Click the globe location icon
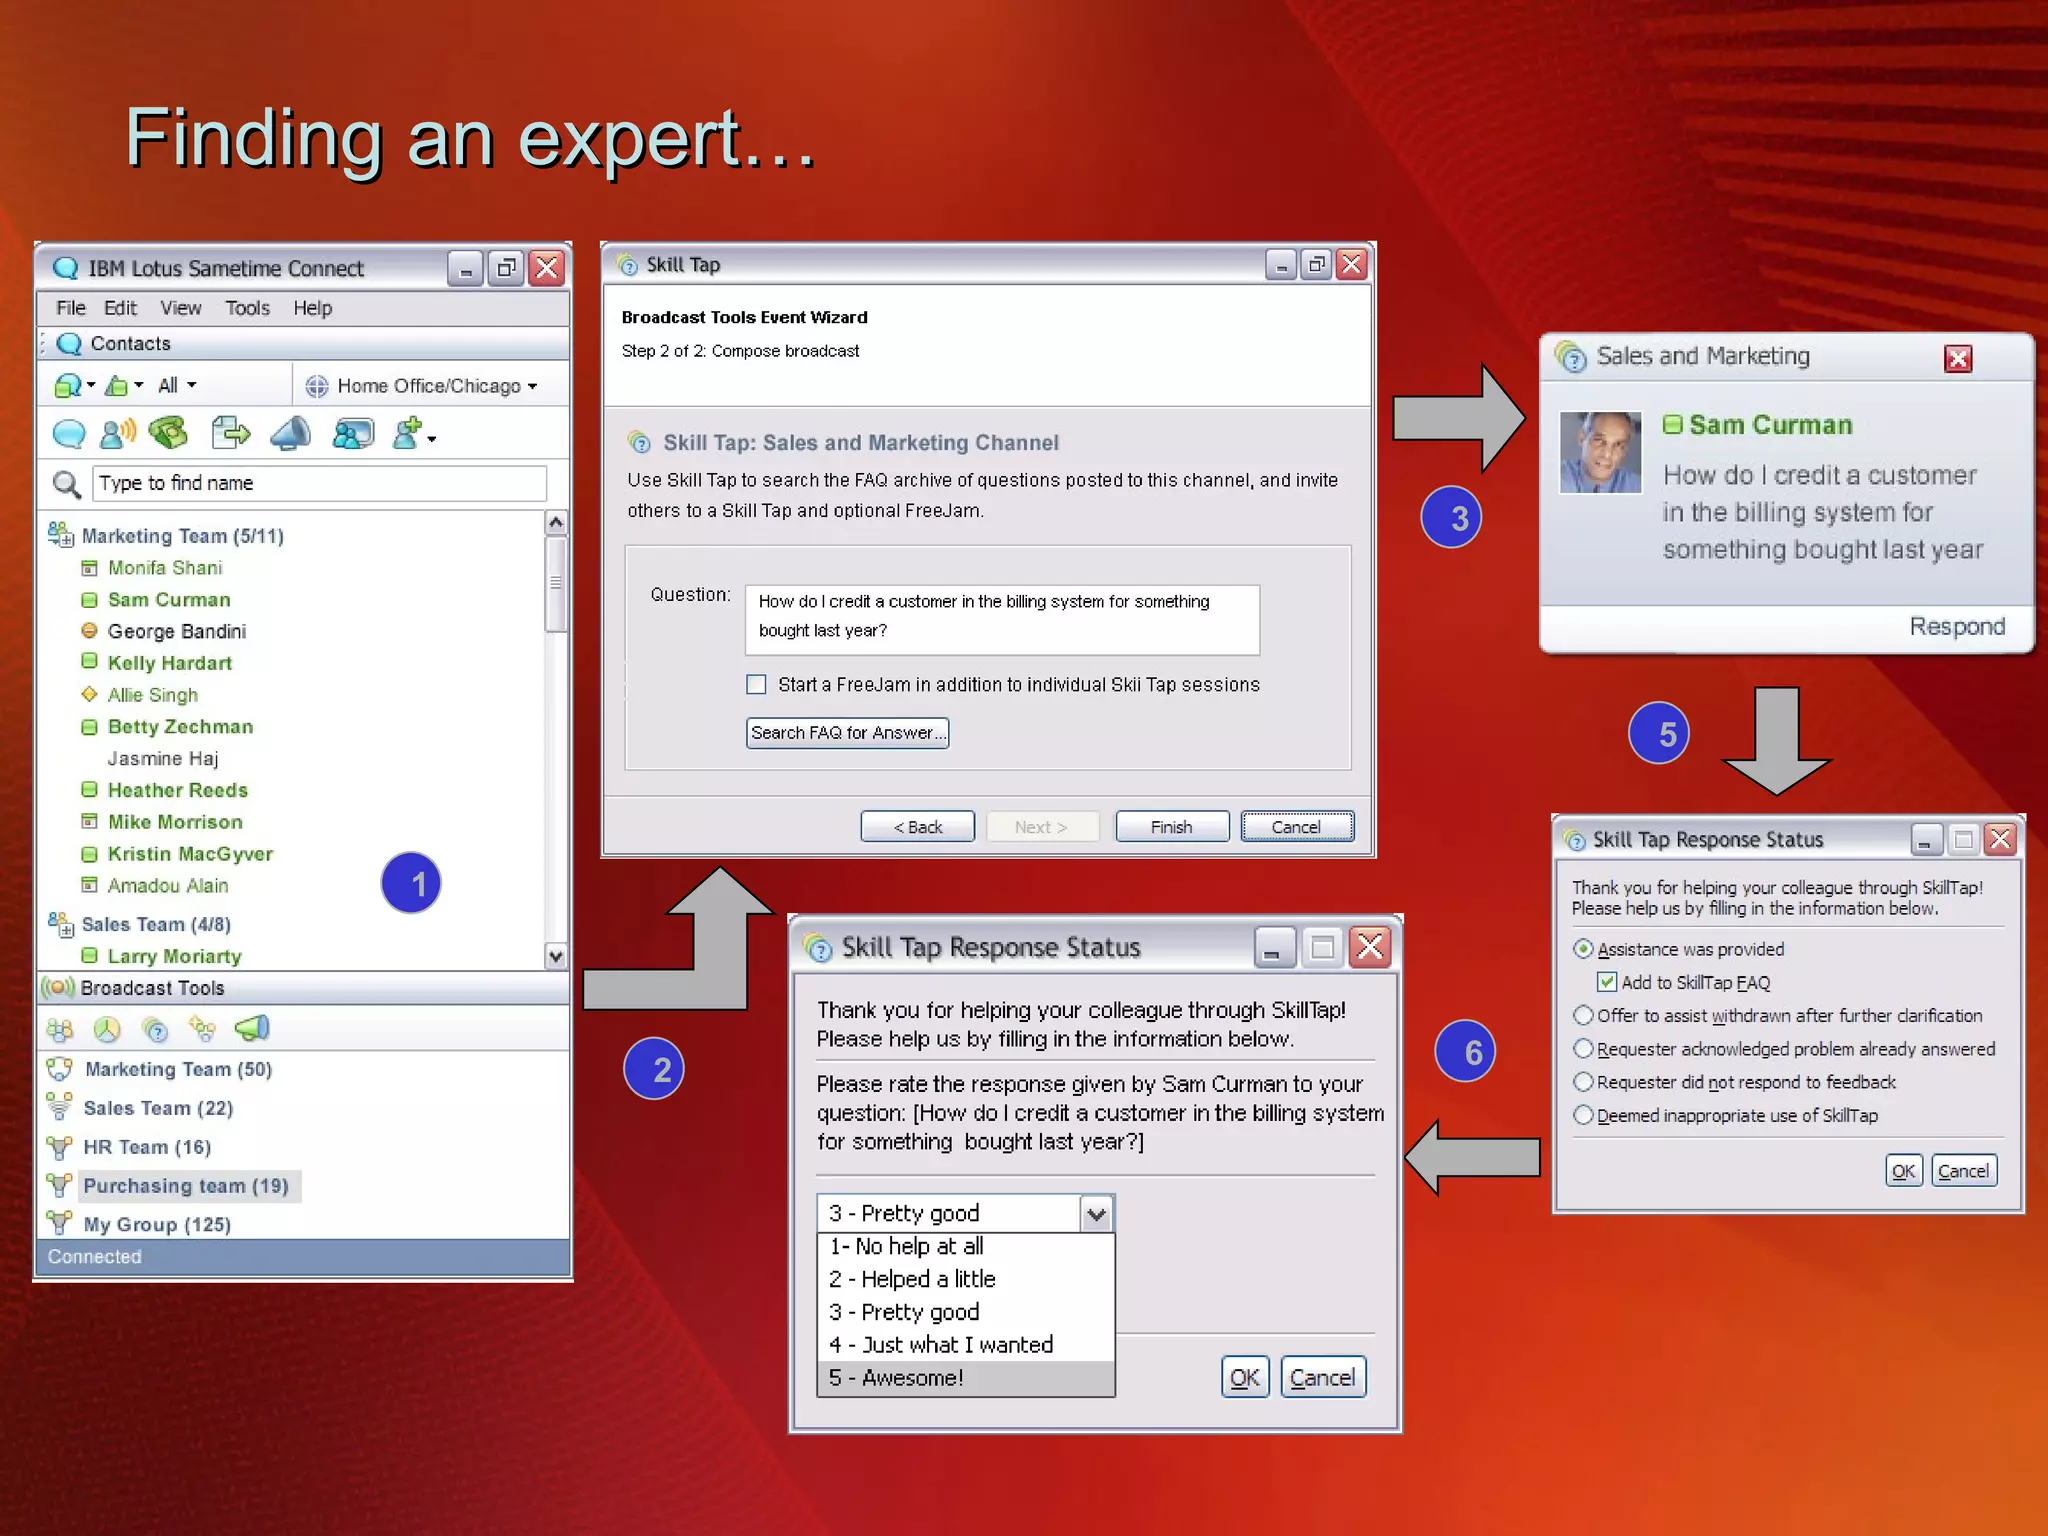The image size is (2048, 1536). [x=317, y=386]
